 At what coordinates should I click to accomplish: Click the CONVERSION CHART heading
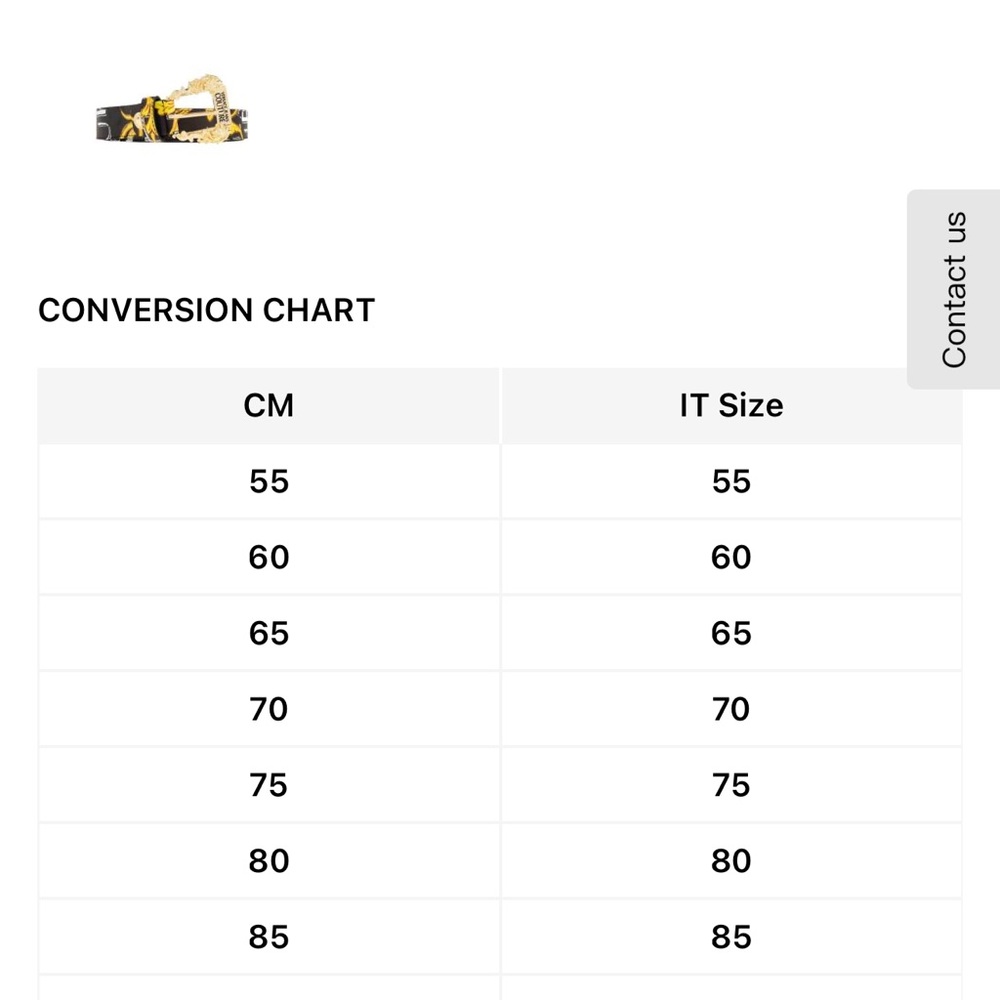(207, 311)
